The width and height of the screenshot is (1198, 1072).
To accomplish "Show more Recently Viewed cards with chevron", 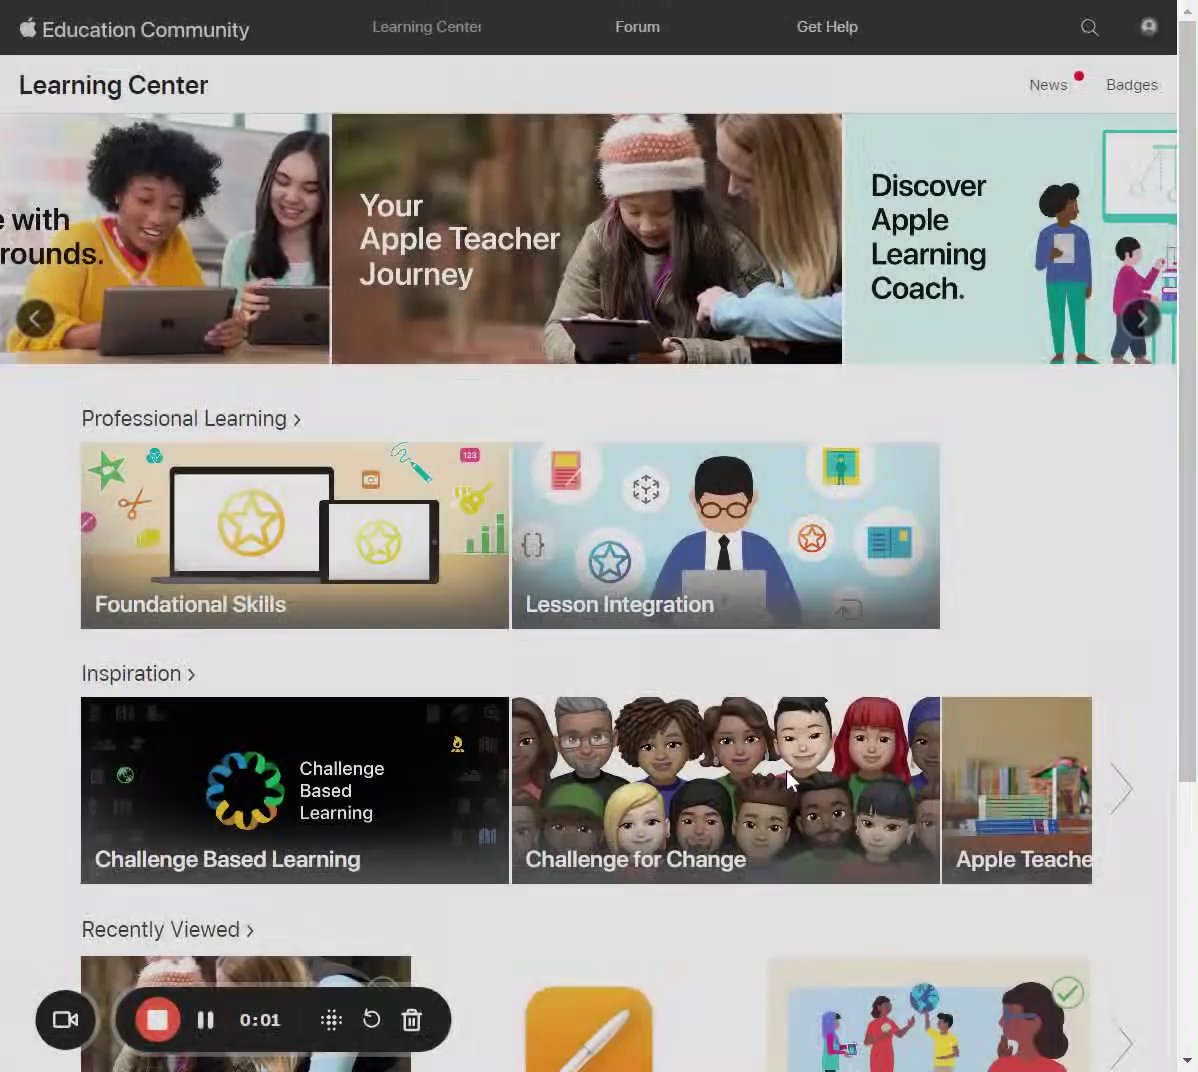I will (1121, 1044).
